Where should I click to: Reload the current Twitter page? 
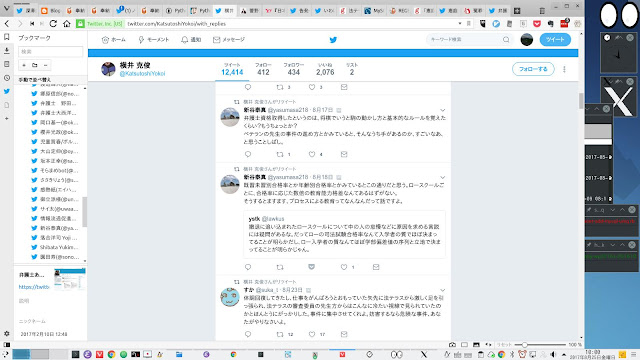pyautogui.click(x=53, y=24)
